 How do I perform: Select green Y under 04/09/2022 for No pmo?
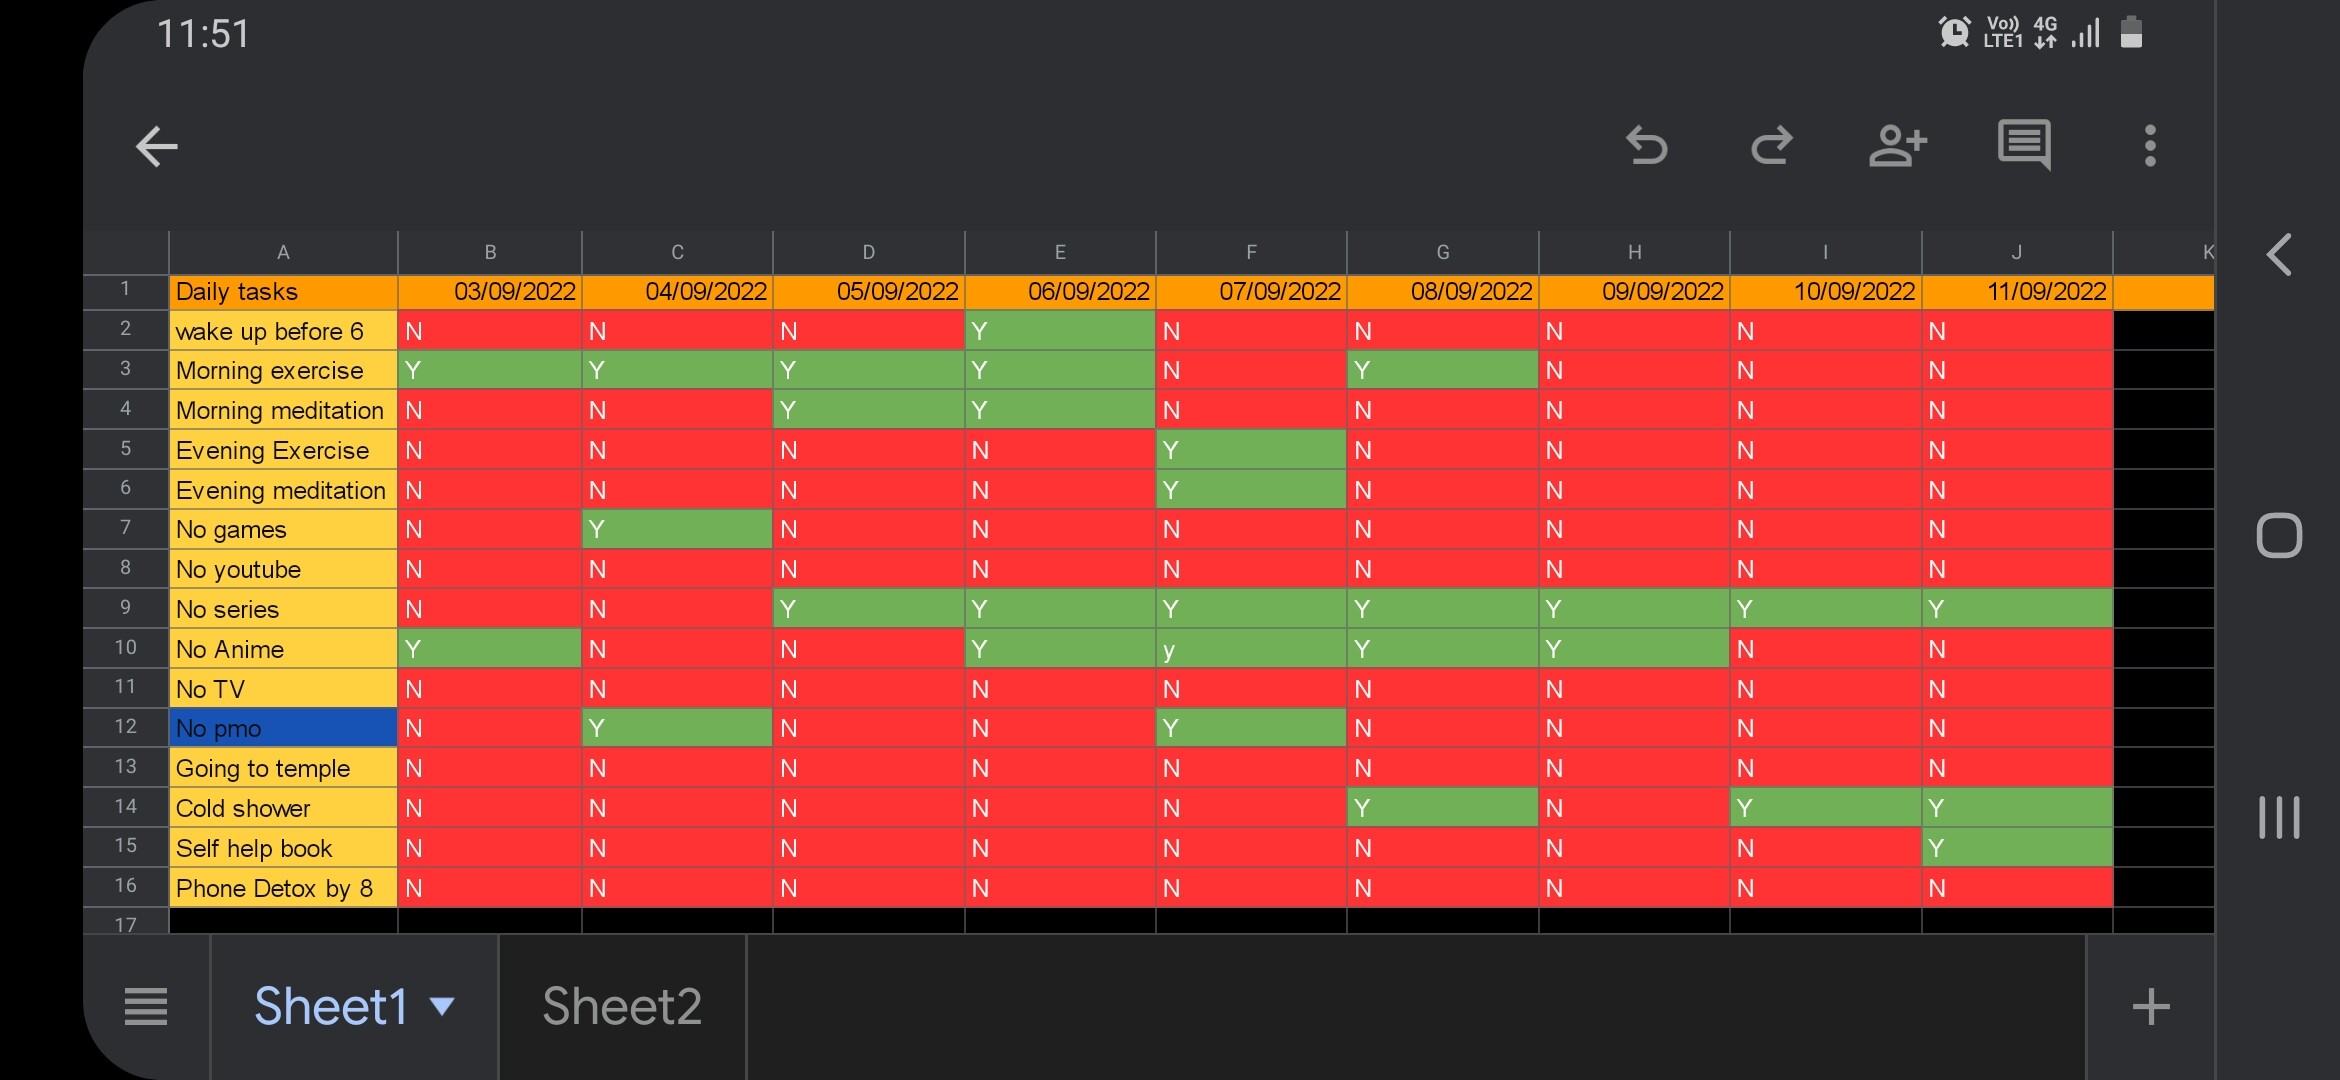pos(677,728)
